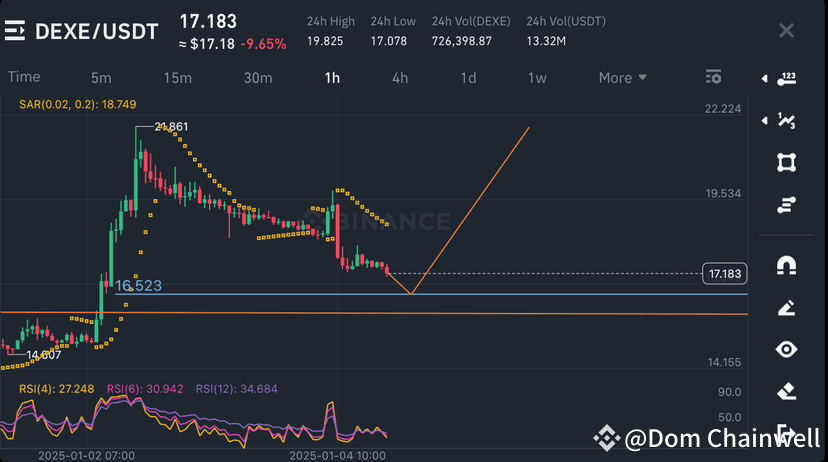Click the current price tag 17.183

coord(724,274)
